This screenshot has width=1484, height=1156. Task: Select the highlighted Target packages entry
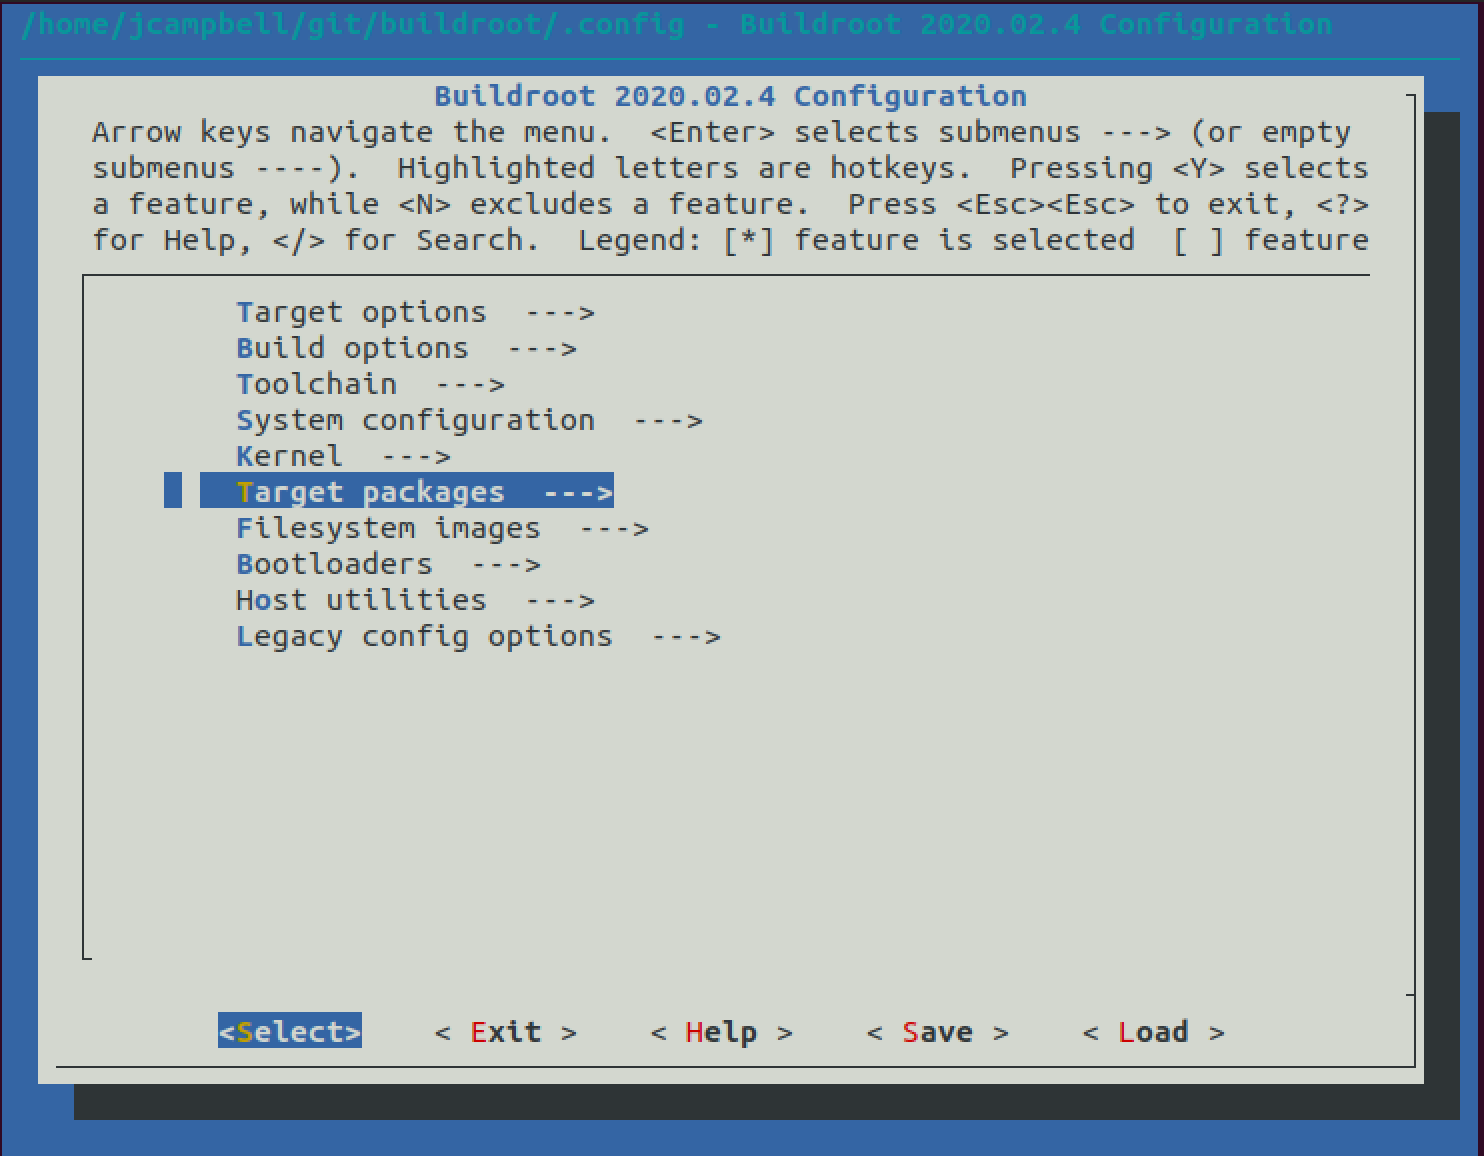[407, 492]
